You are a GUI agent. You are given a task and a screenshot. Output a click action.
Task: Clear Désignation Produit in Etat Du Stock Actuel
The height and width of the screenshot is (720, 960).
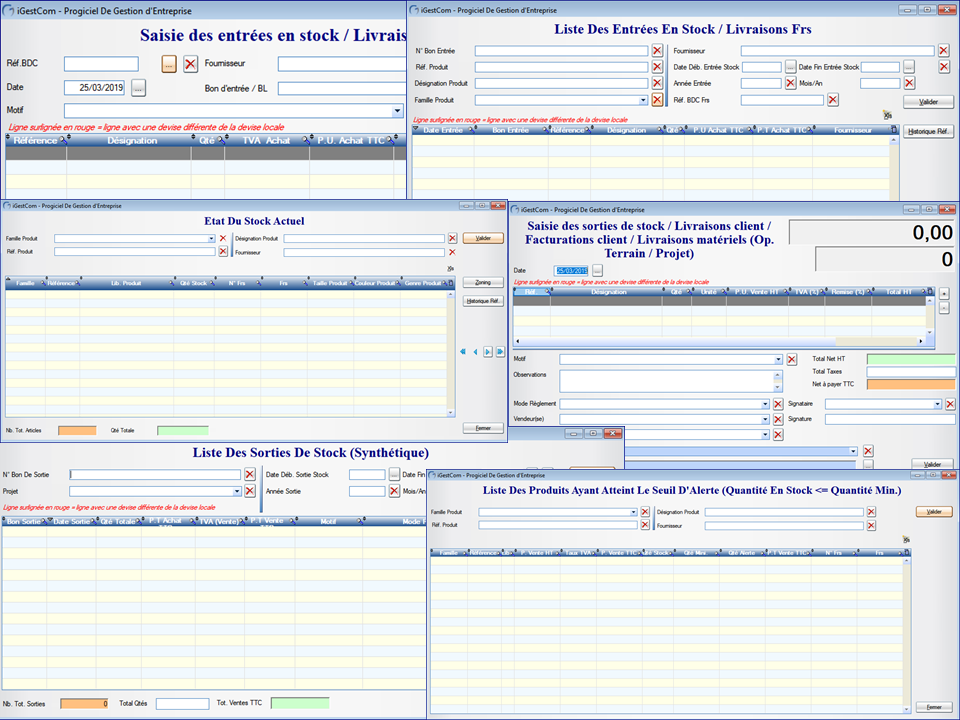(x=452, y=238)
